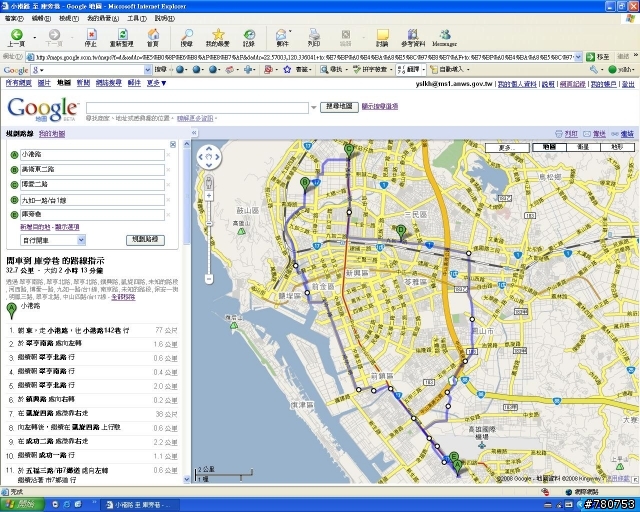Viewport: 640px width, 512px height.
Task: Click the Google toolbar bookmarks star icon
Action: click(x=287, y=70)
